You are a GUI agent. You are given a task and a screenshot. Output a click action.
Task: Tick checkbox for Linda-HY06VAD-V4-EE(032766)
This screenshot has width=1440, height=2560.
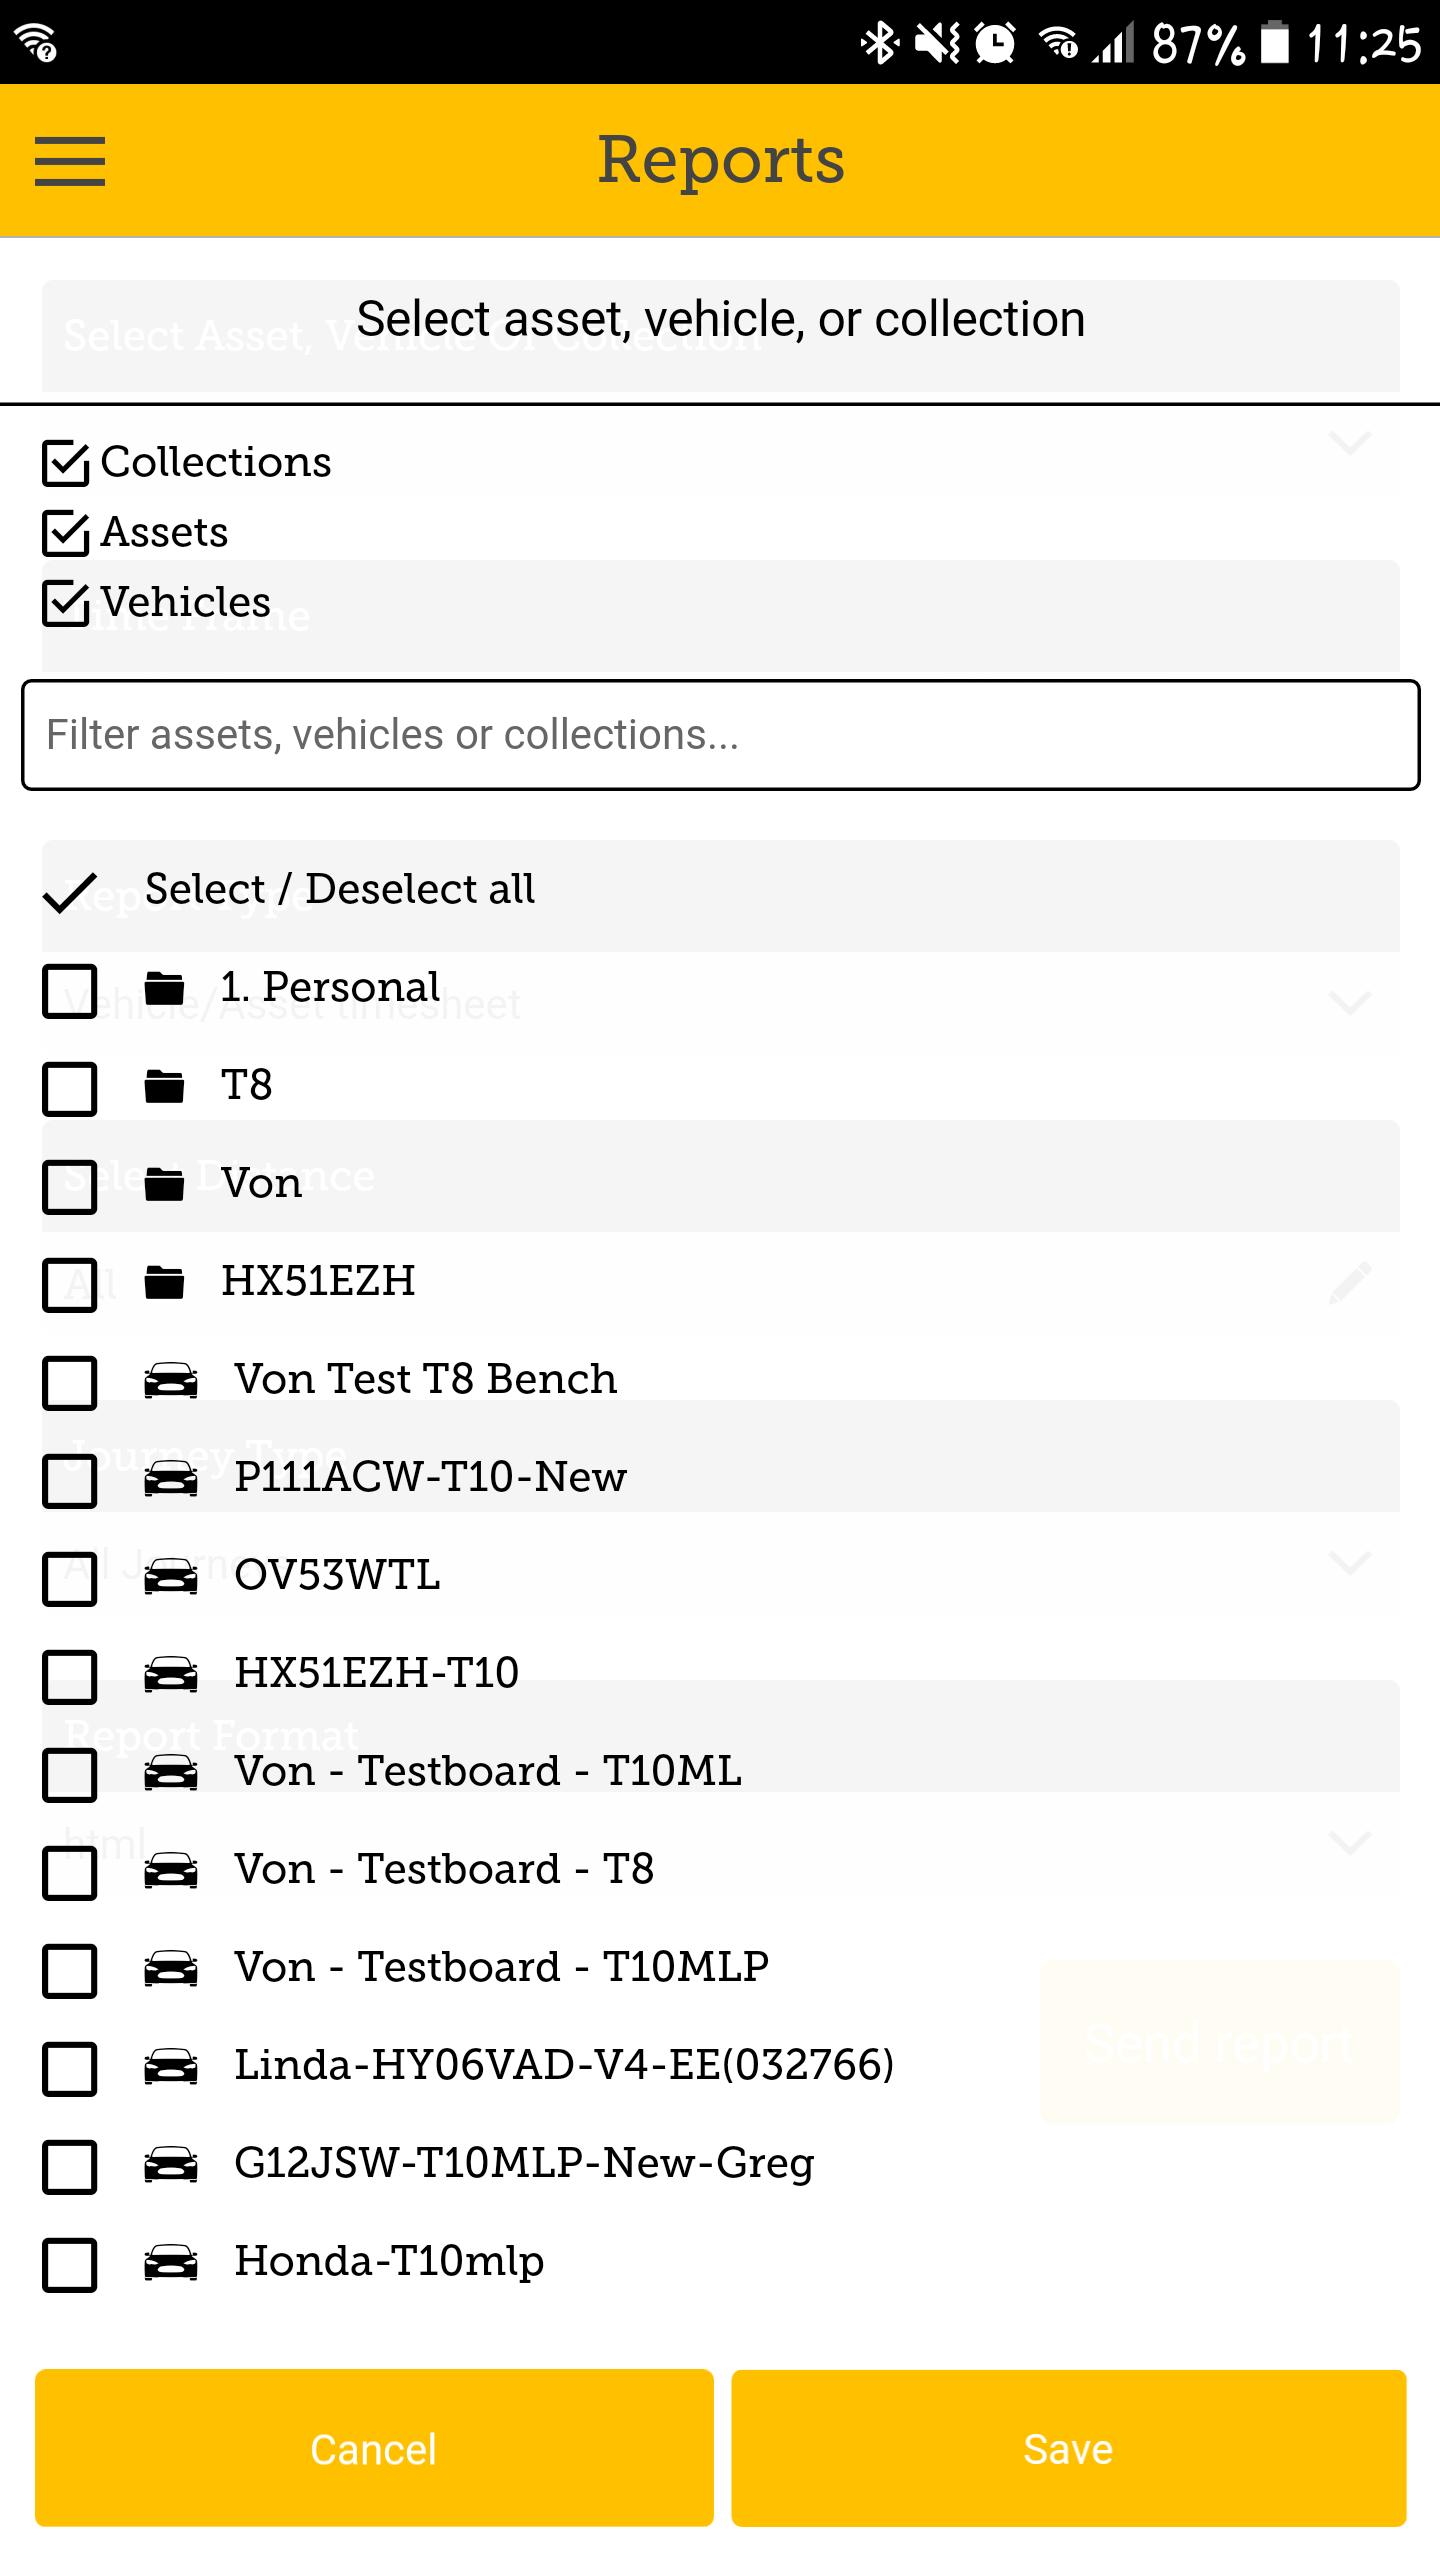70,2069
